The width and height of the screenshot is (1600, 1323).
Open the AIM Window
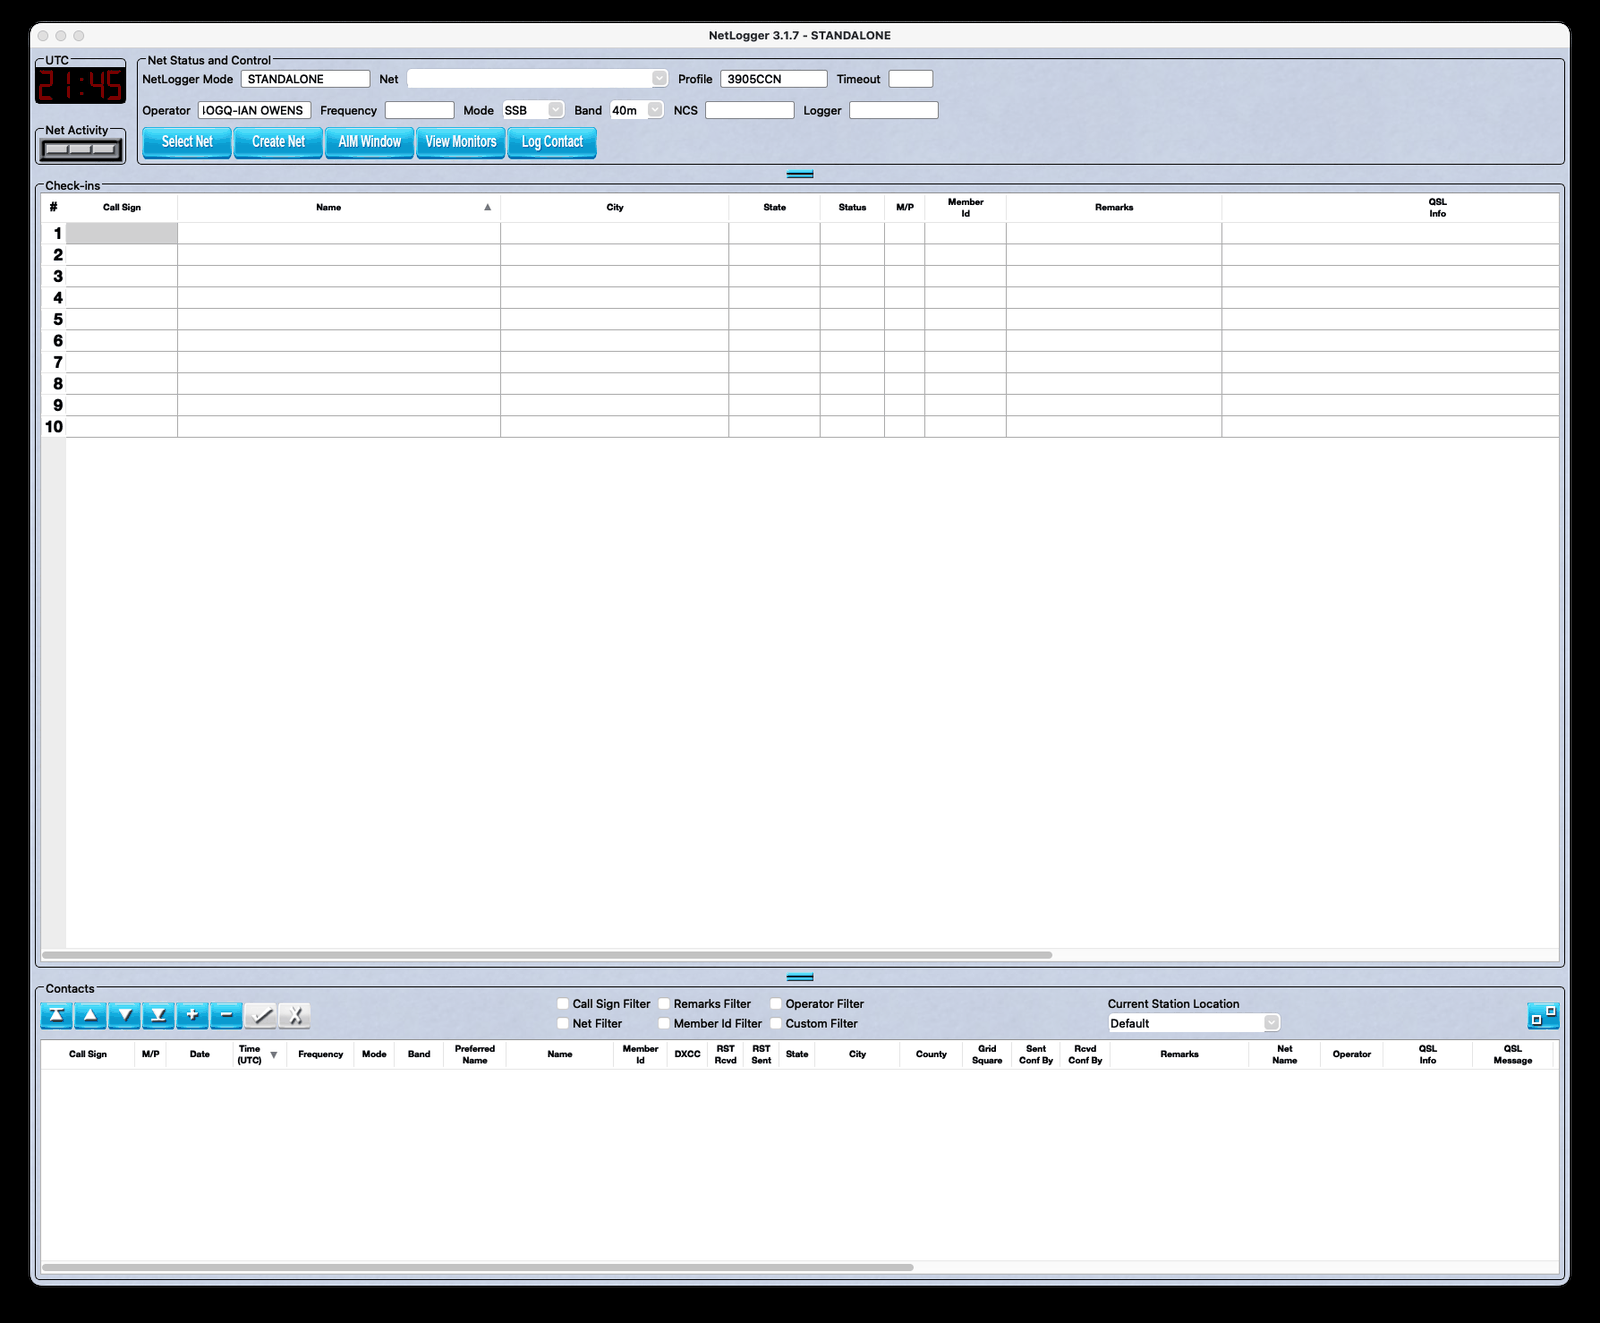tap(369, 142)
